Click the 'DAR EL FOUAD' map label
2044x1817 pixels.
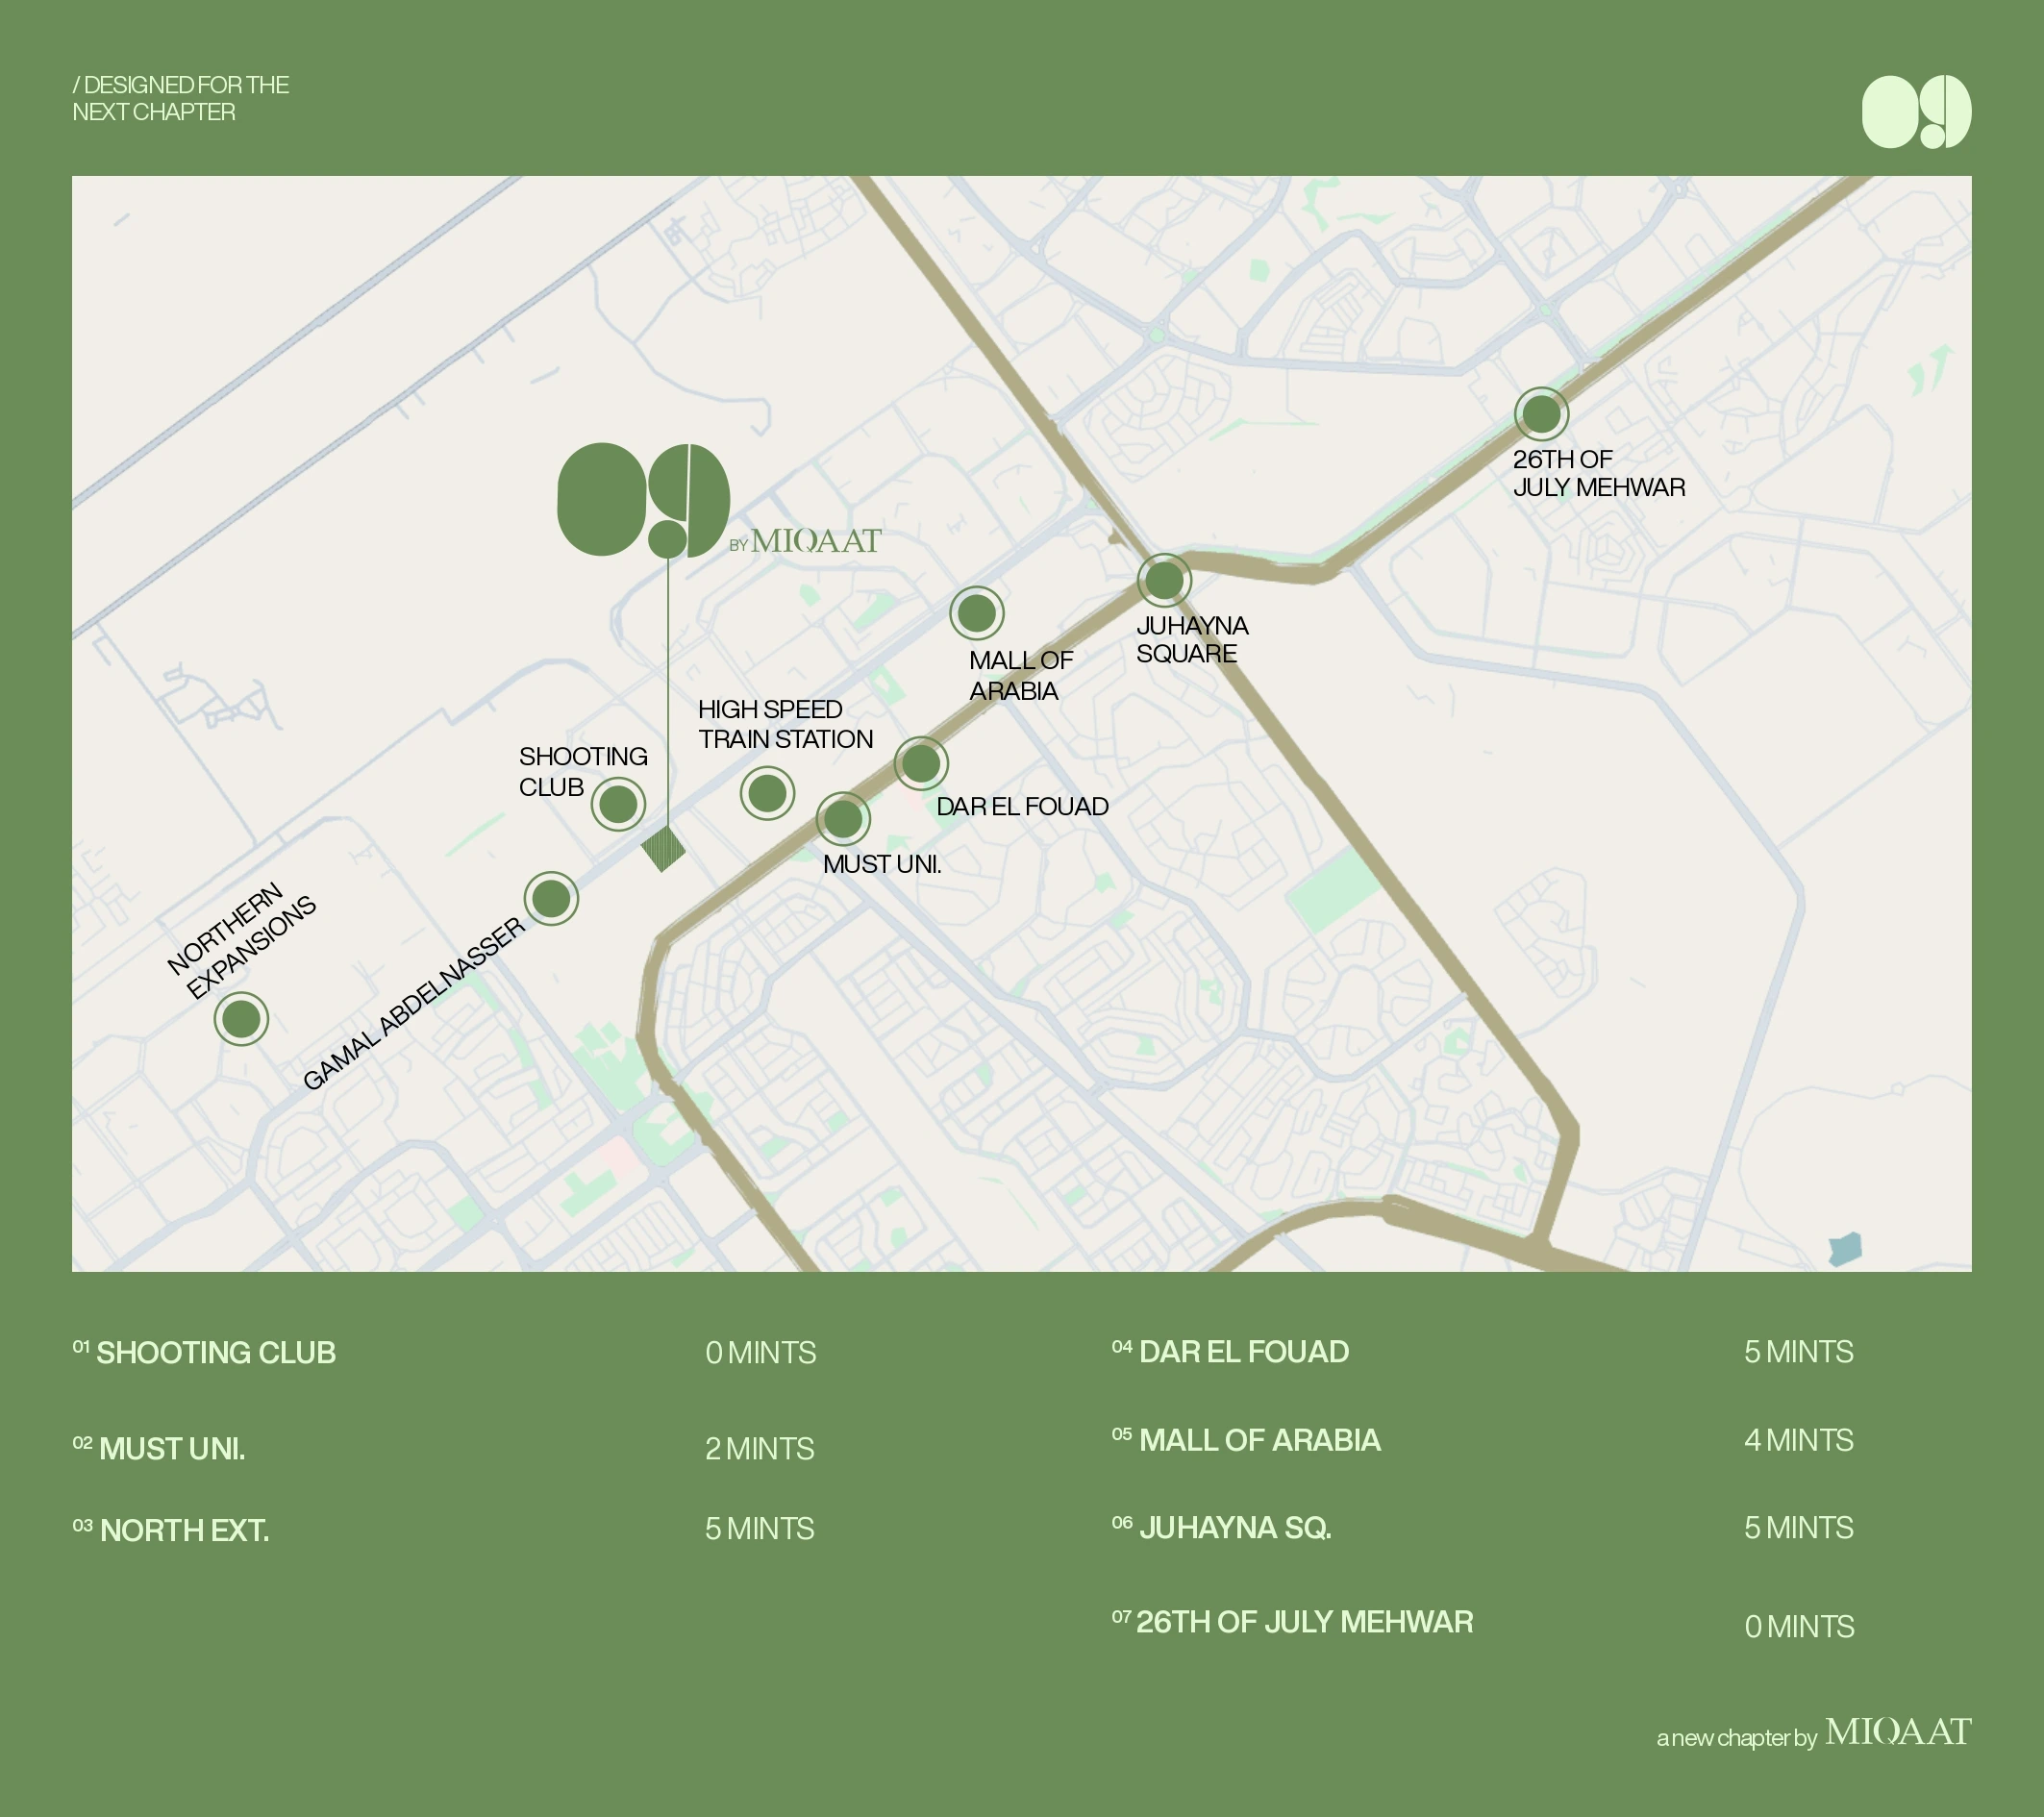[x=1022, y=806]
